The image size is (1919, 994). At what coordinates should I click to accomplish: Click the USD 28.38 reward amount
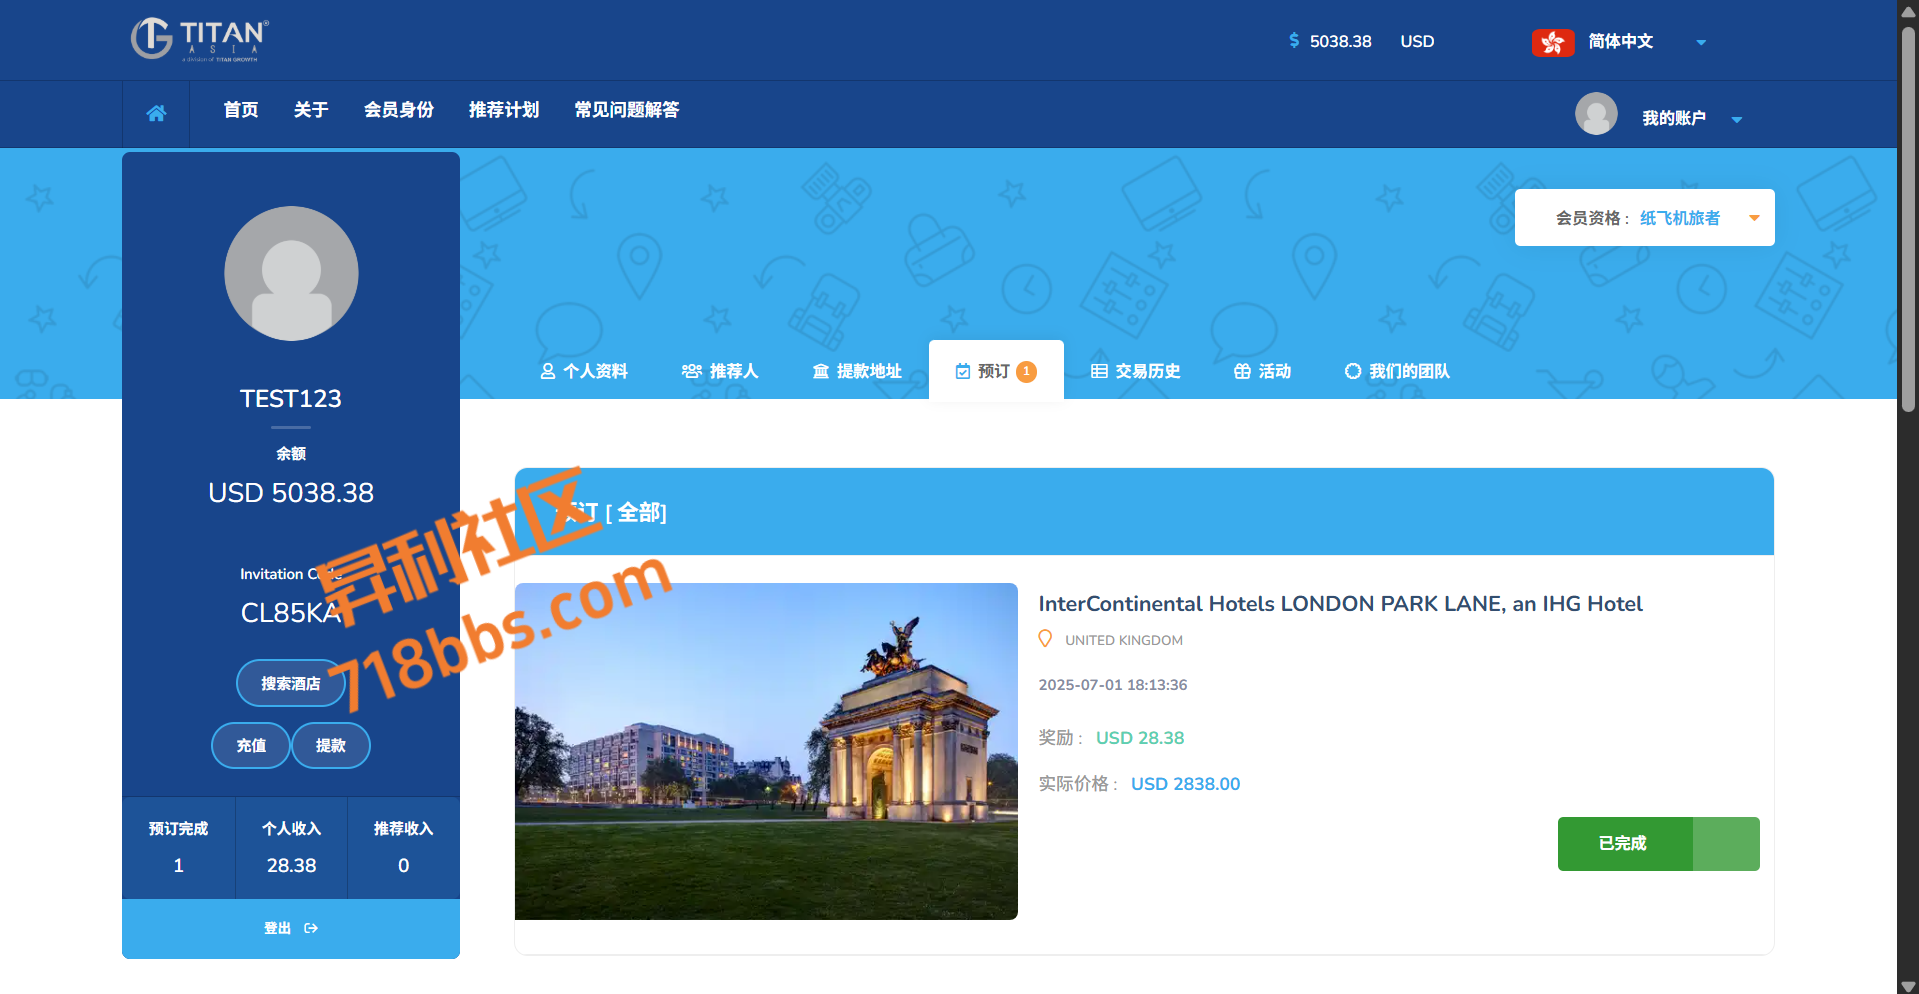tap(1140, 738)
